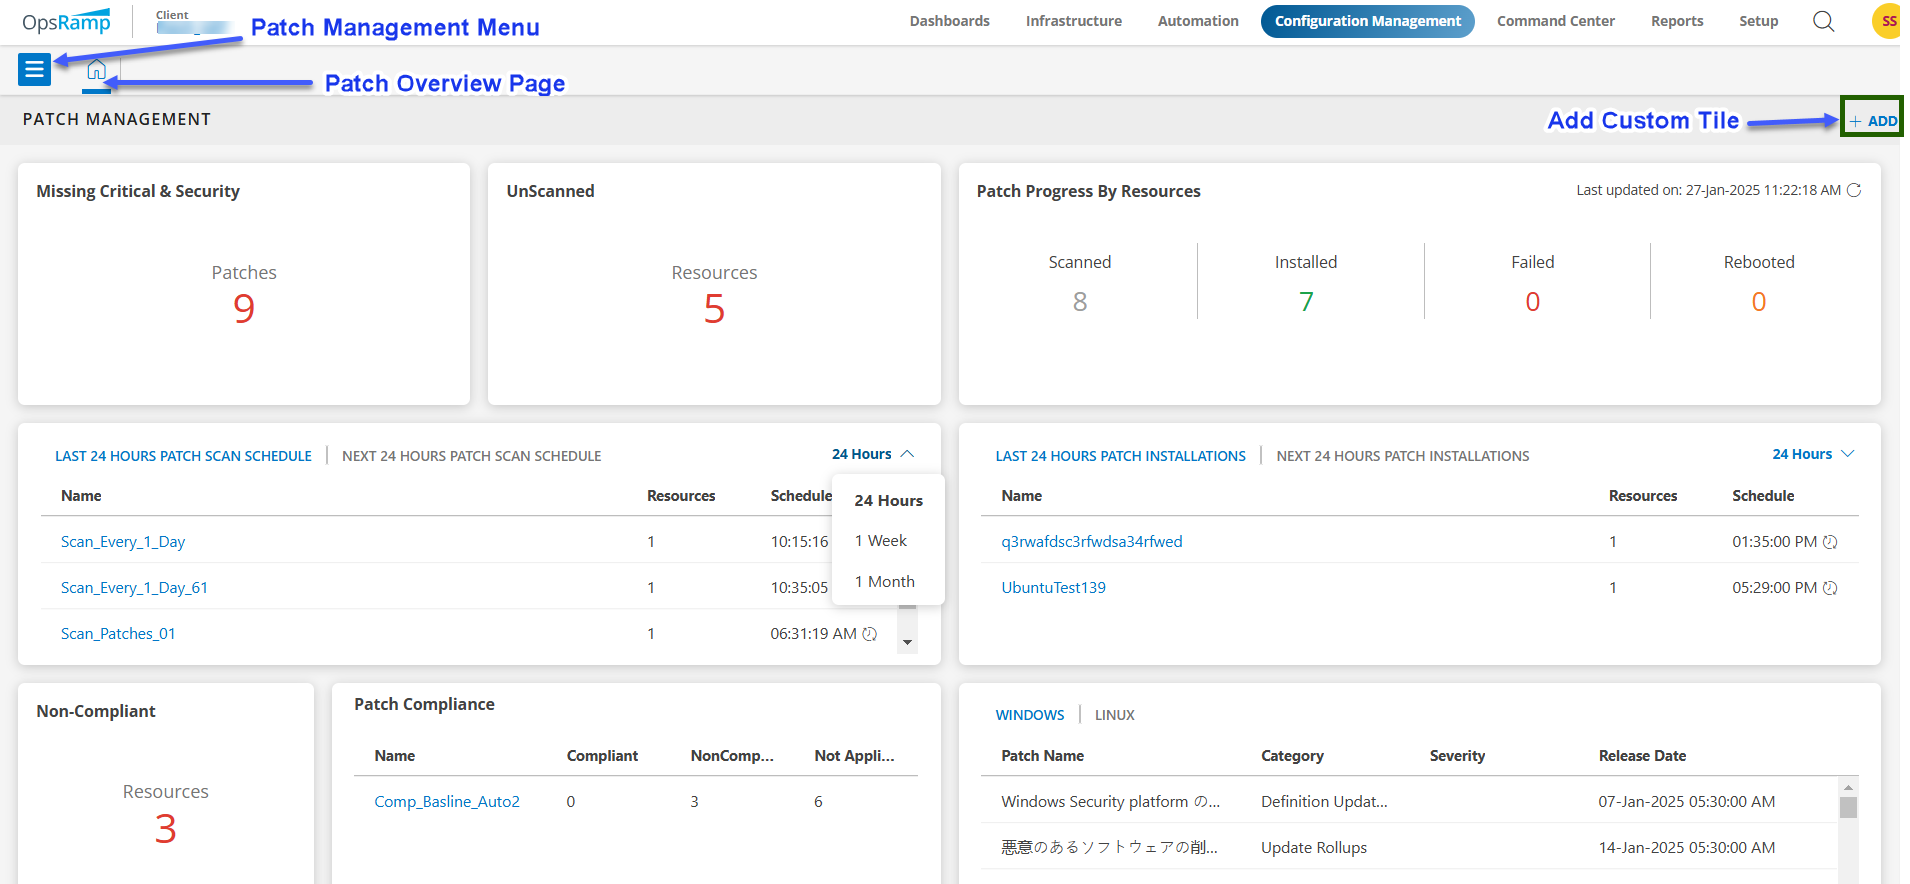Select the WINDOWS patches tab
This screenshot has height=884, width=1910.
(1029, 715)
